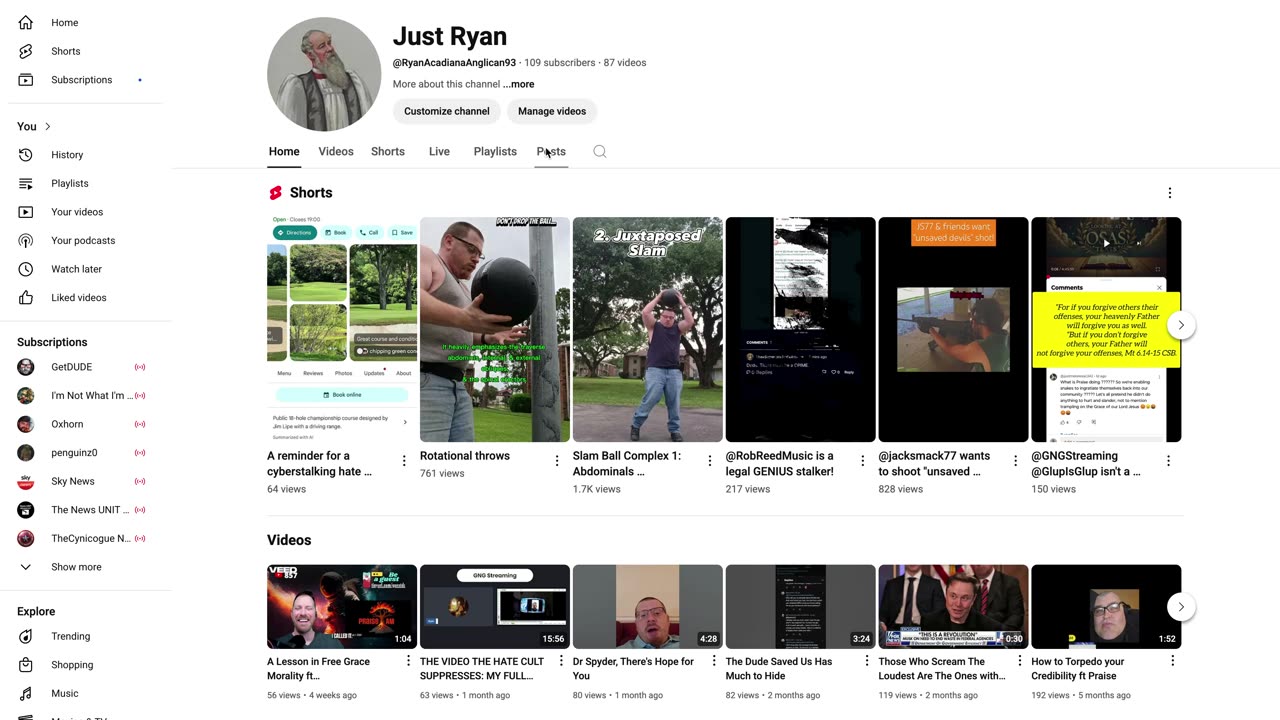Image resolution: width=1280 pixels, height=720 pixels.
Task: Play the Rotational throws short thumbnail
Action: tap(495, 329)
